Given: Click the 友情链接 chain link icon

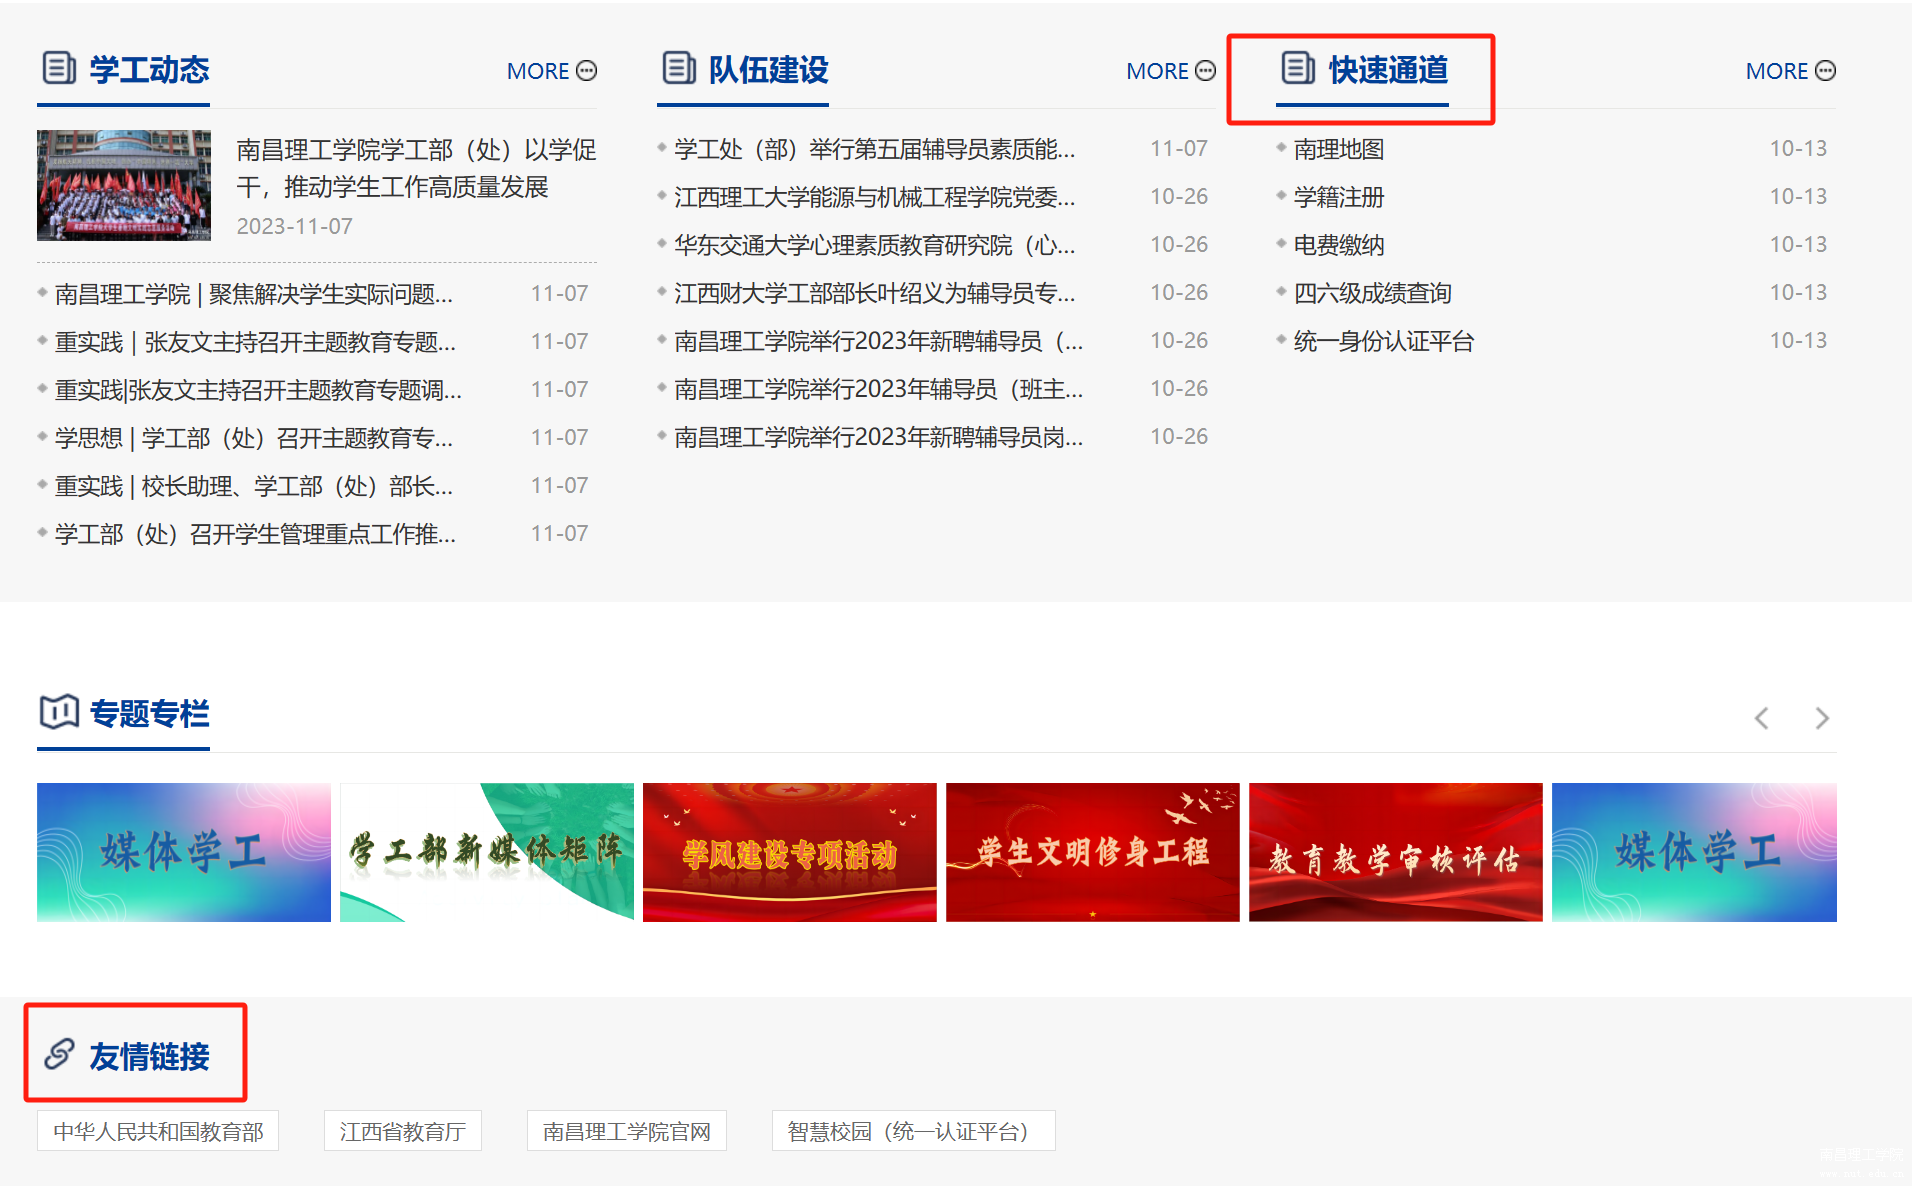Looking at the screenshot, I should tap(59, 1054).
